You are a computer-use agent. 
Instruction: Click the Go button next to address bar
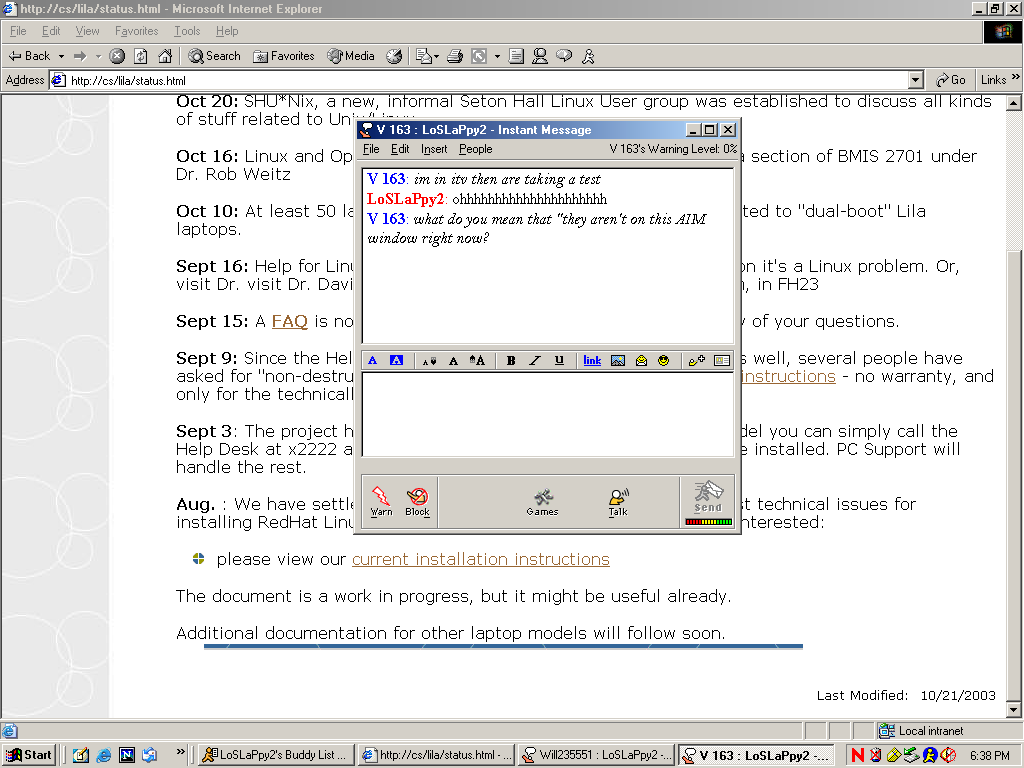[x=950, y=80]
